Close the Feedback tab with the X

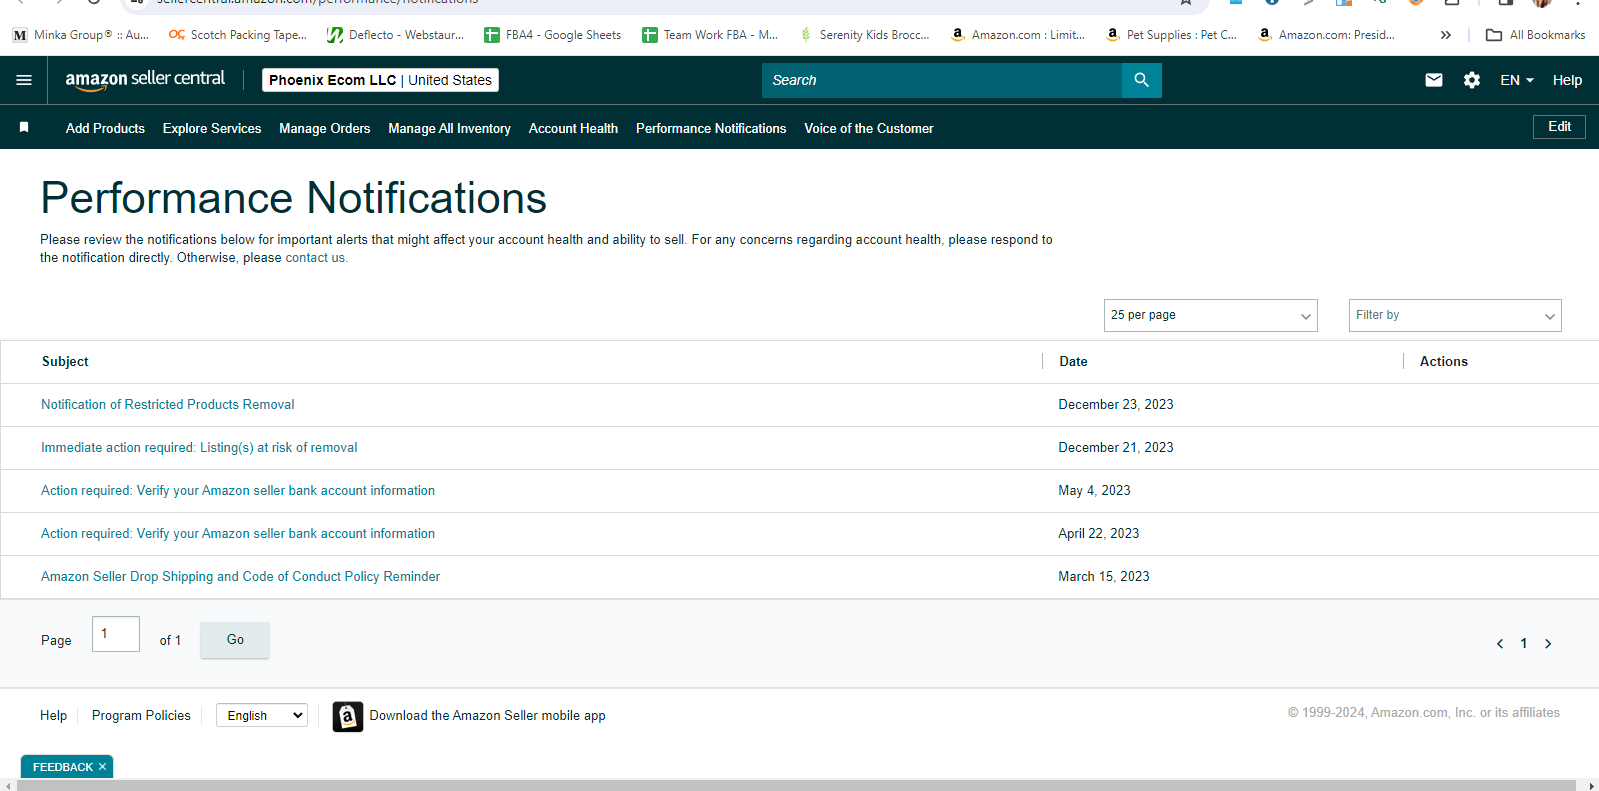(x=102, y=767)
